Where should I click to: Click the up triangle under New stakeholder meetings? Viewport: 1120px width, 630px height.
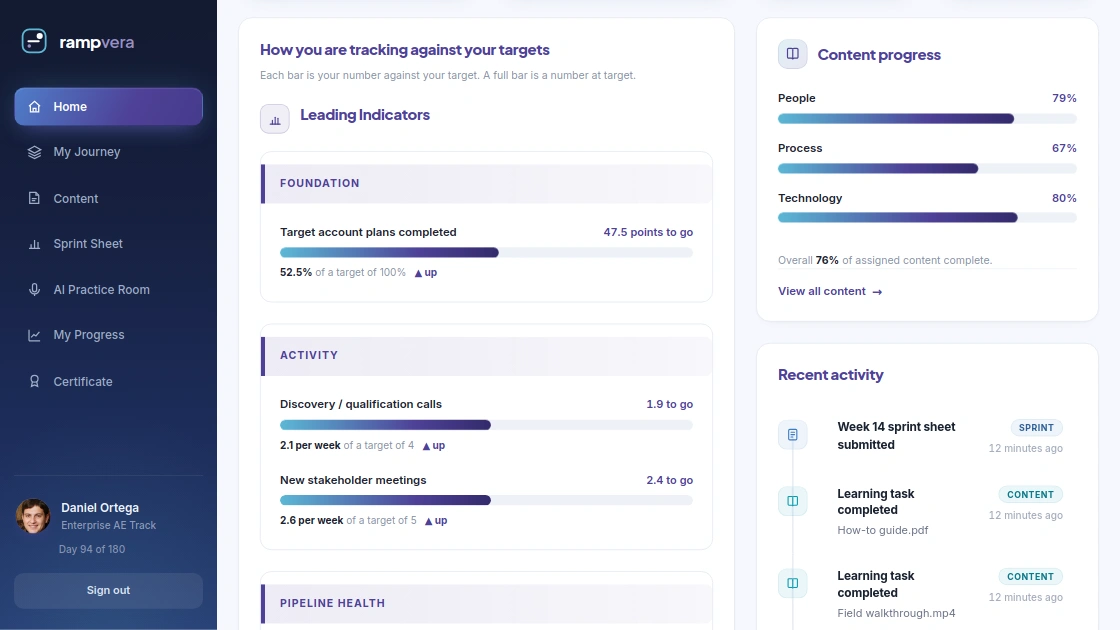tap(429, 521)
